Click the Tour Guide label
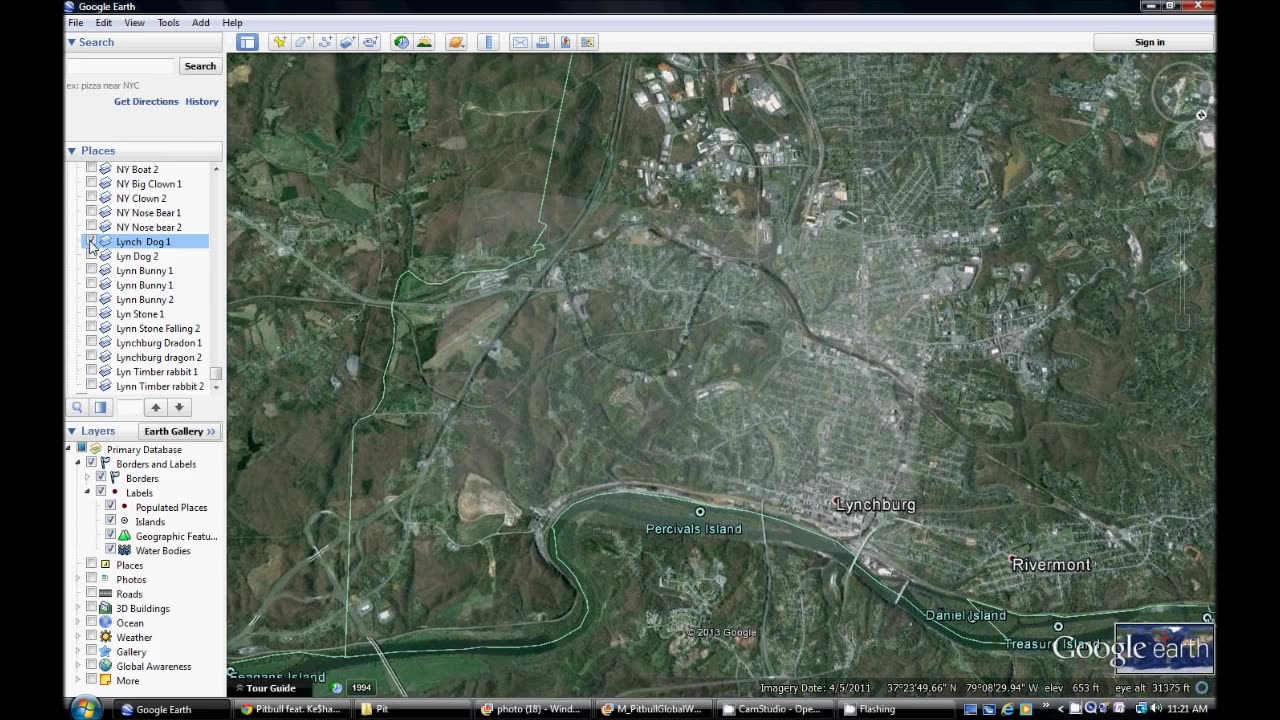Image resolution: width=1280 pixels, height=720 pixels. pos(271,688)
